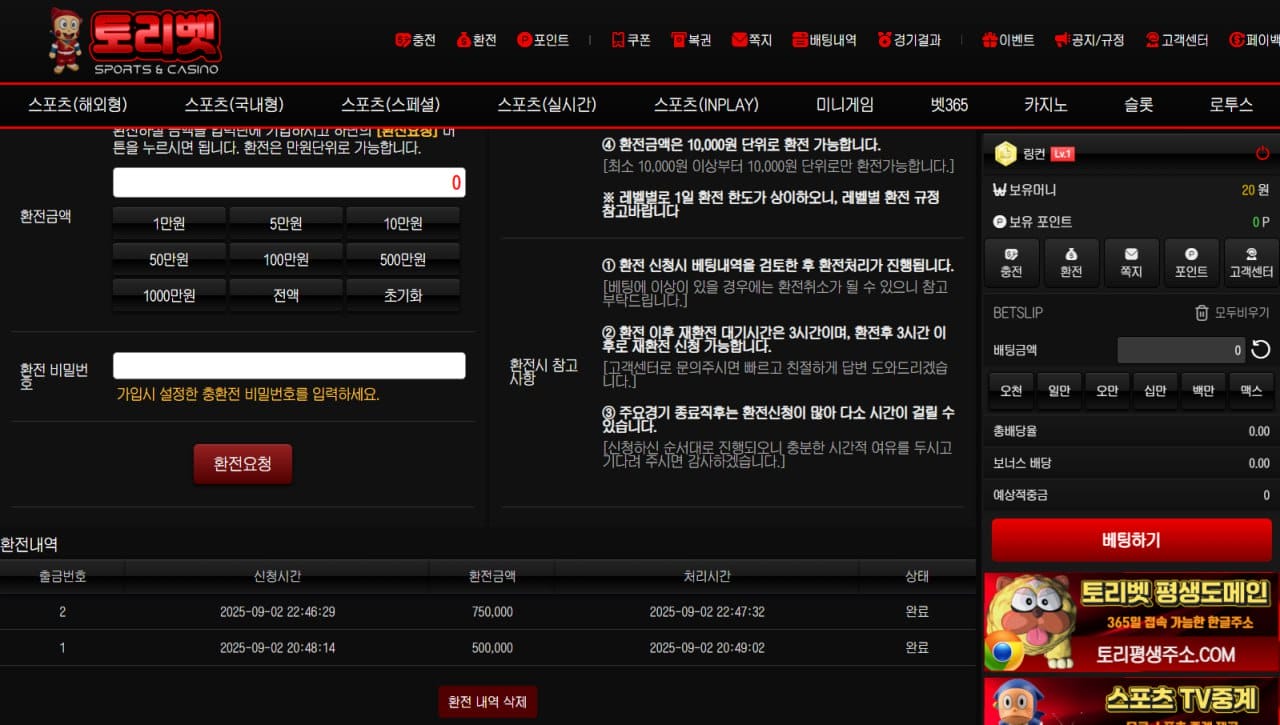Image resolution: width=1280 pixels, height=725 pixels.
Task: Open 베팅내역 from the top header
Action: tap(824, 40)
